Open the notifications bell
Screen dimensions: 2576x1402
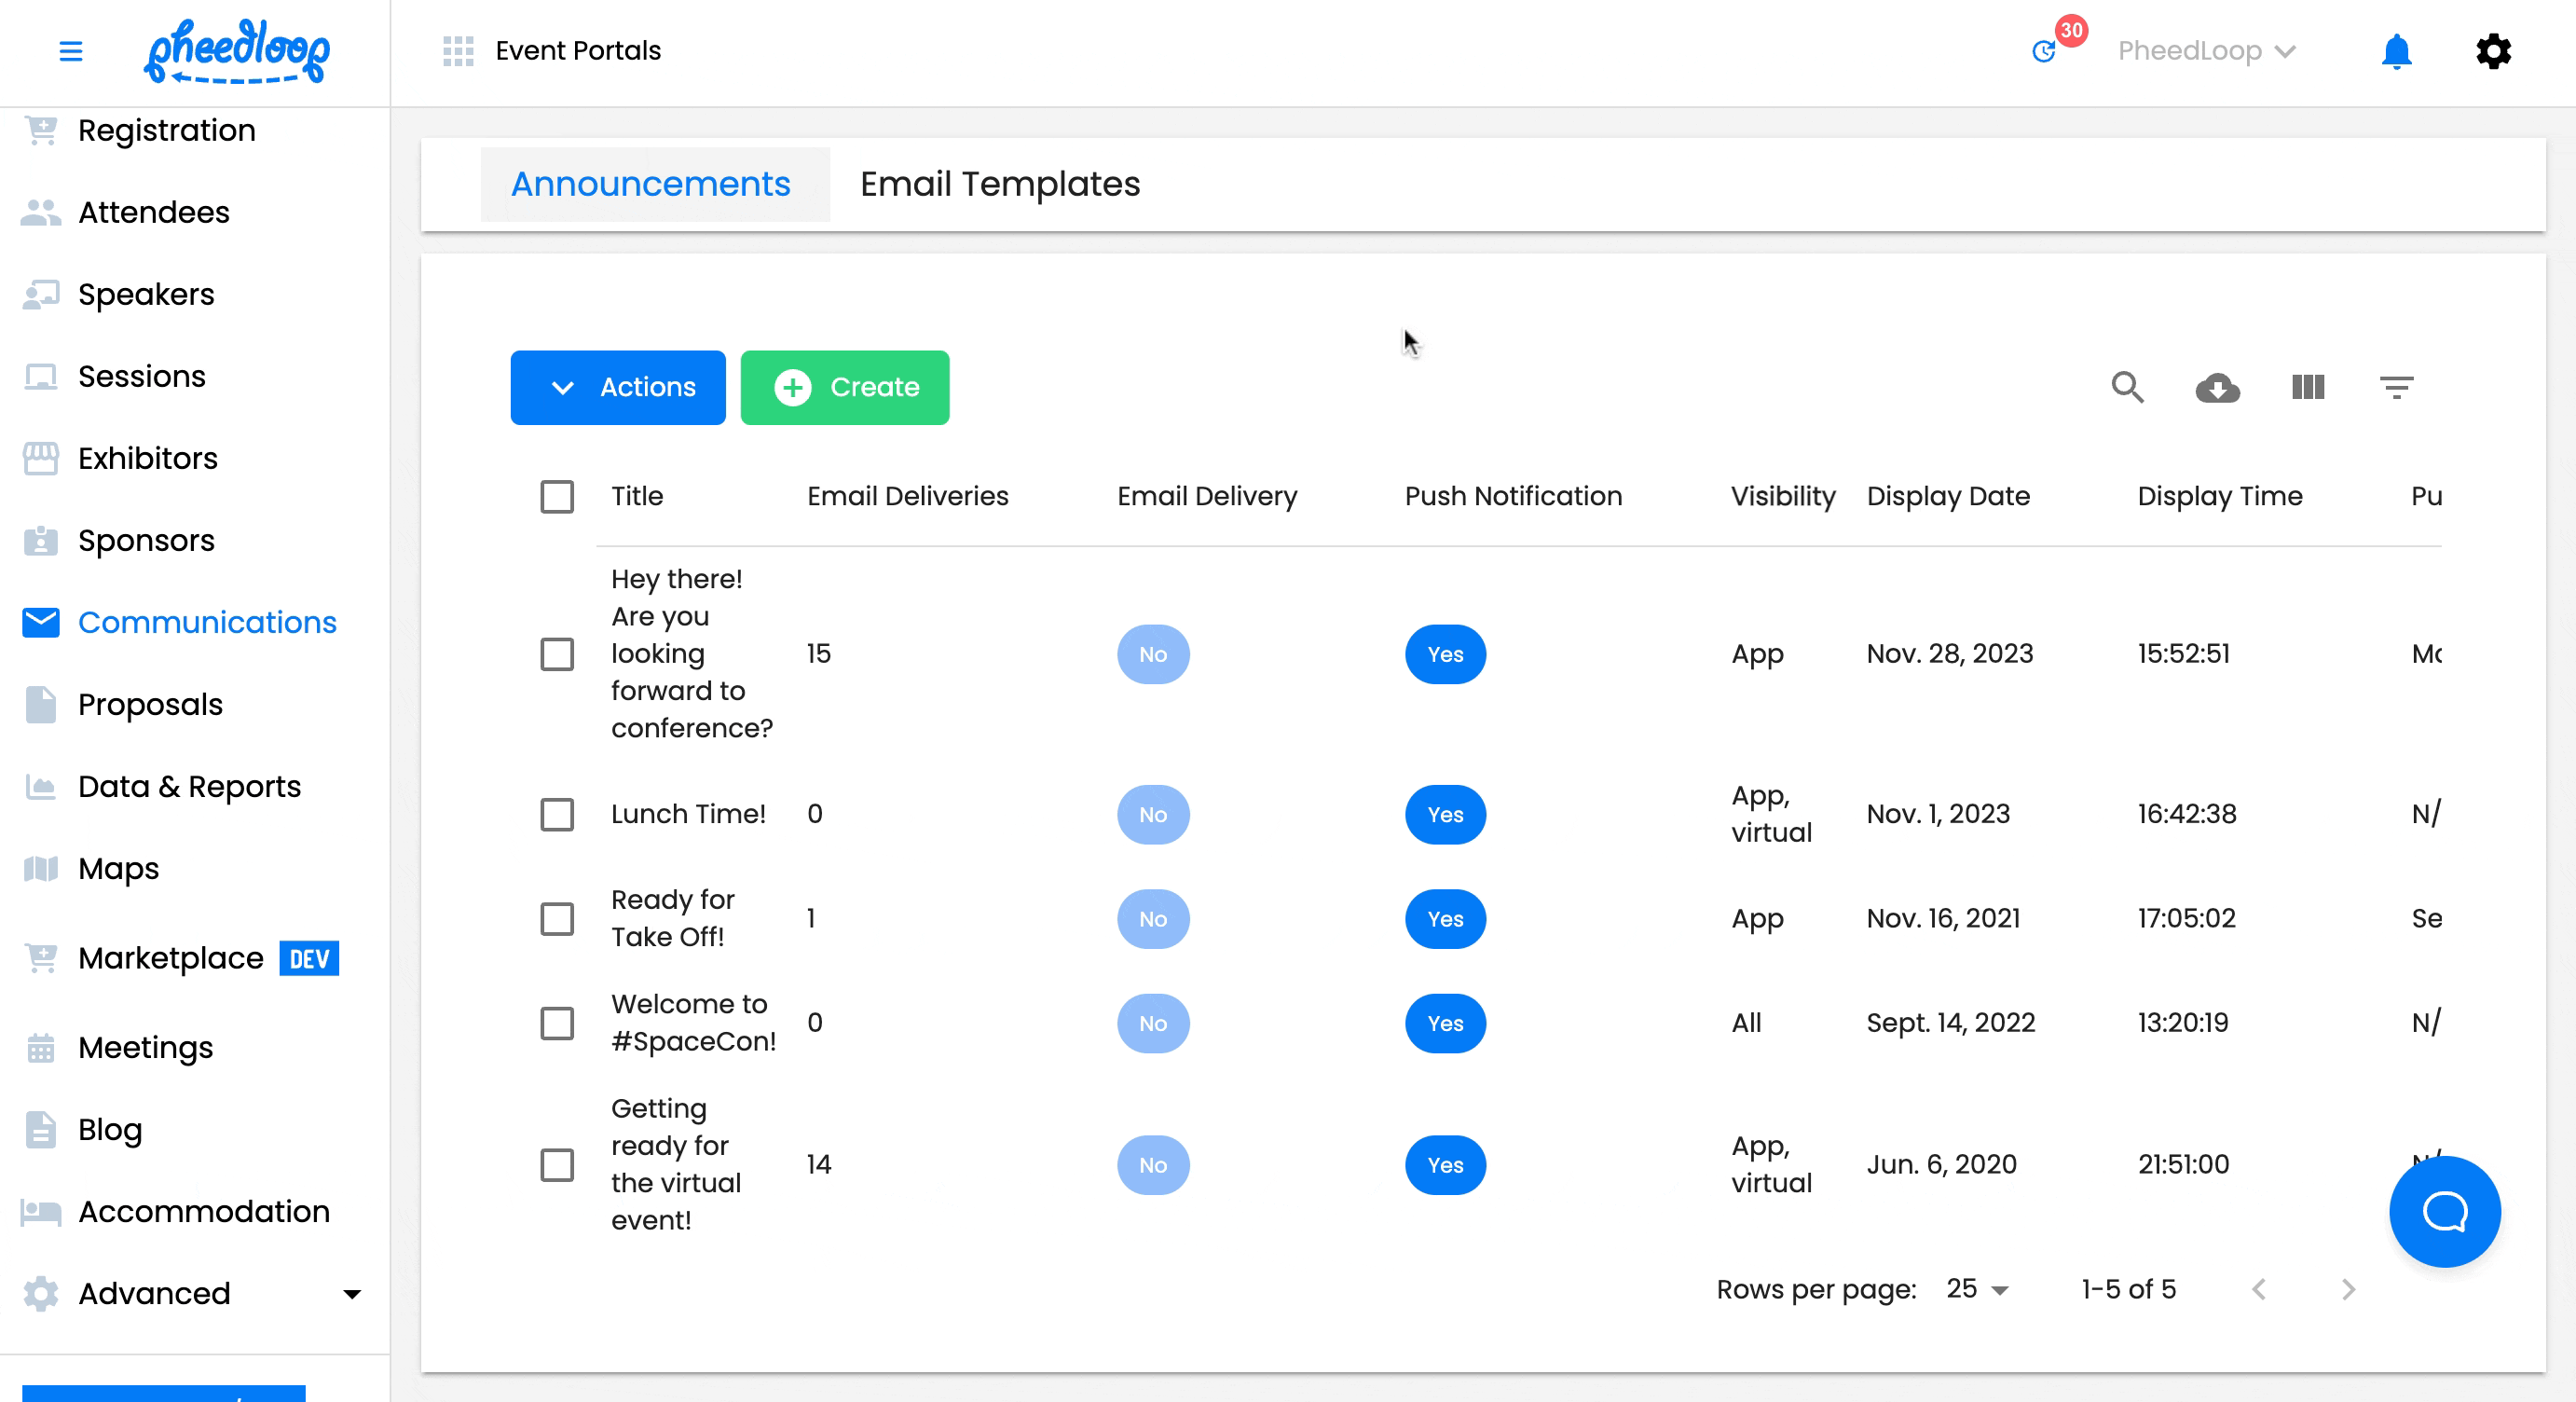coord(2396,51)
